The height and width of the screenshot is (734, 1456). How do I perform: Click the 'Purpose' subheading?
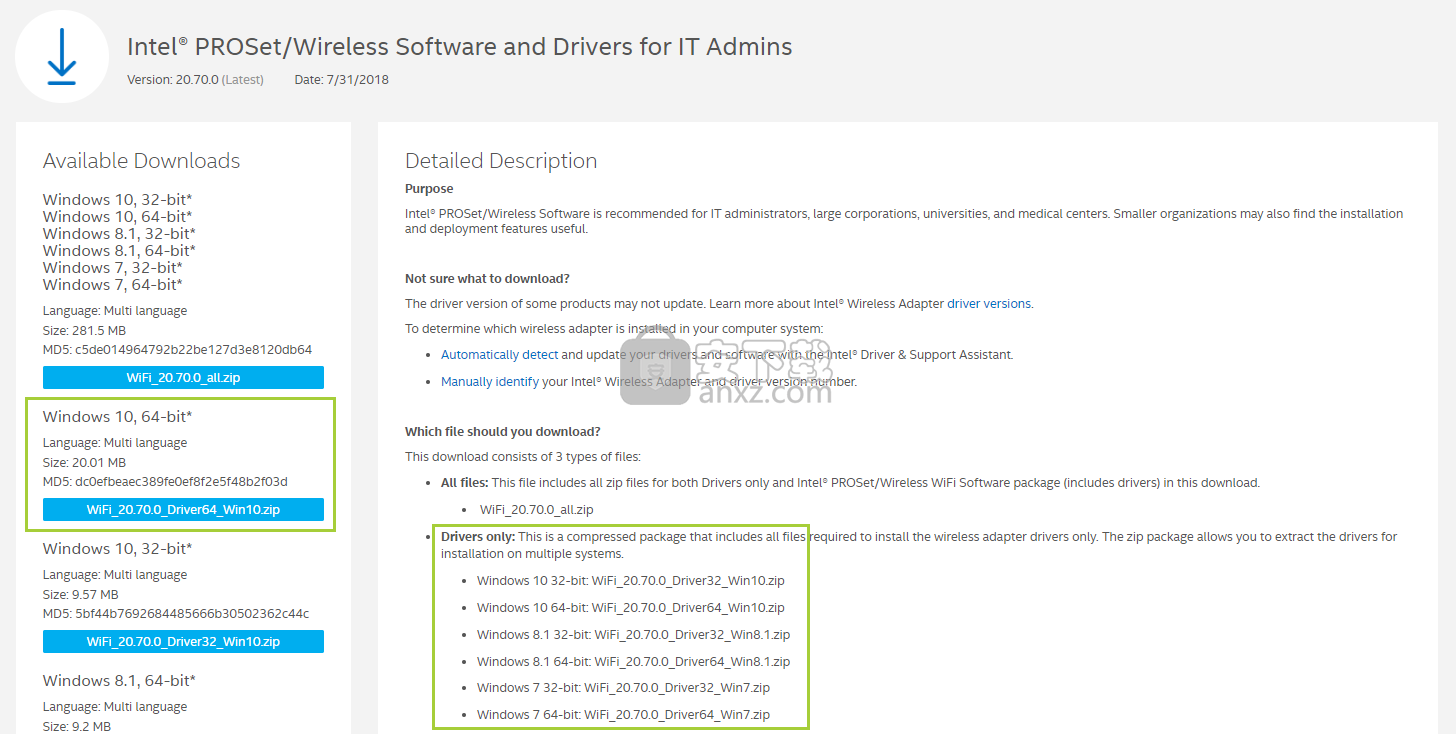click(429, 189)
